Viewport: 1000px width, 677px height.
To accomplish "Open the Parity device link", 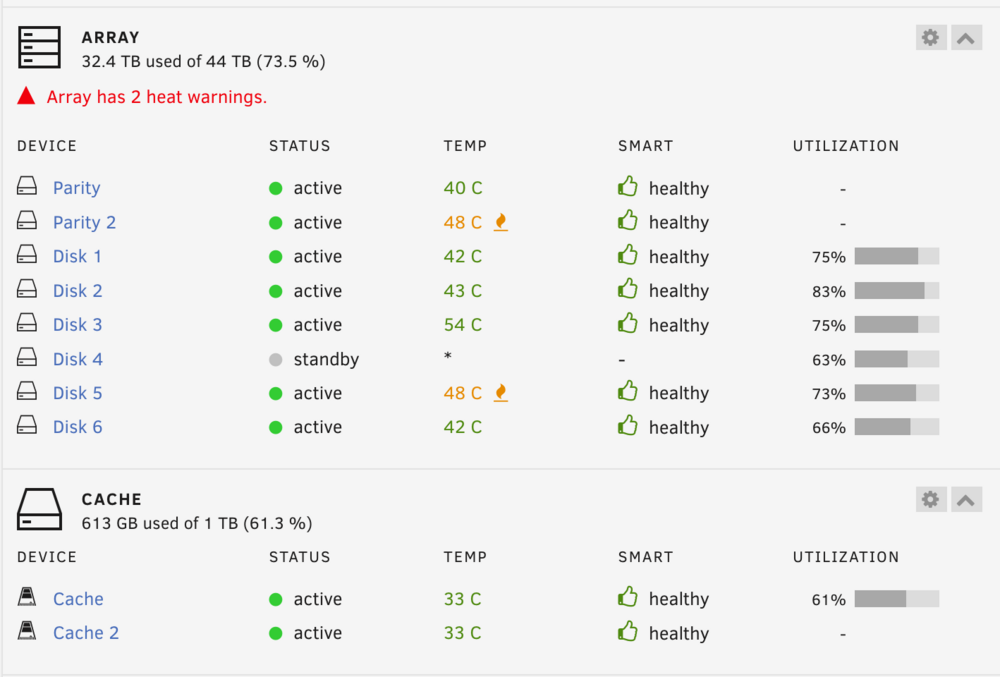I will coord(77,188).
